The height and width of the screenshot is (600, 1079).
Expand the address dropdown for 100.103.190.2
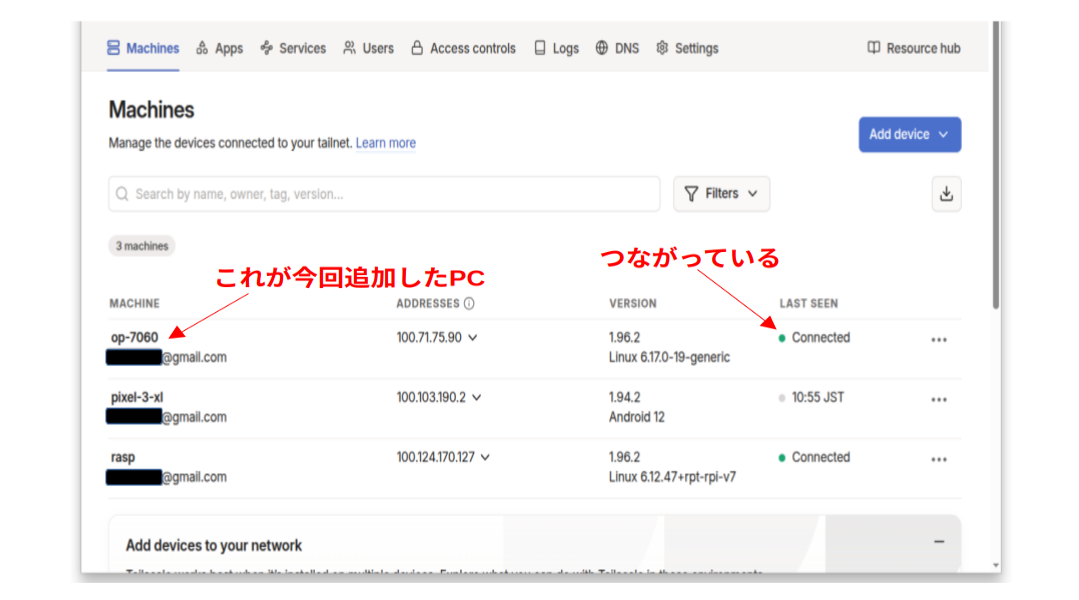click(x=477, y=398)
